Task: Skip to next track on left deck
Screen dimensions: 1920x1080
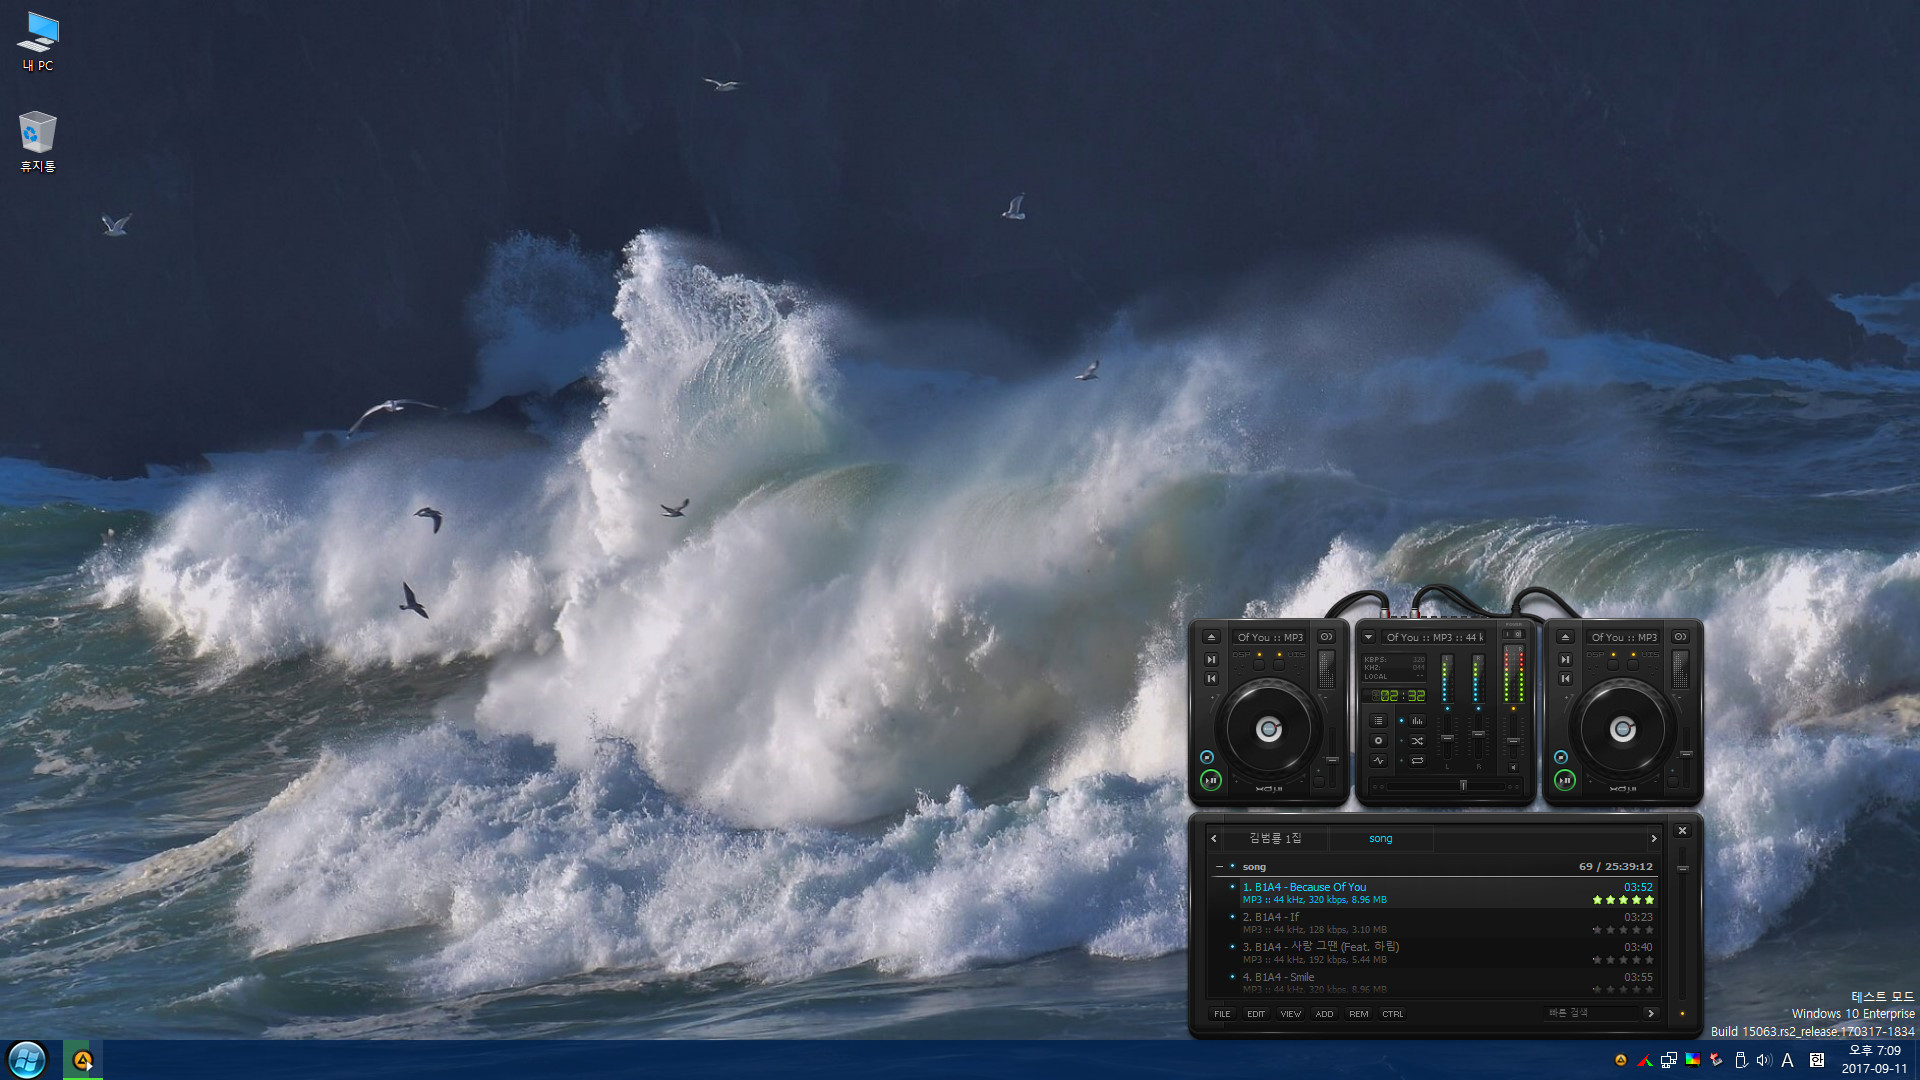Action: tap(1211, 659)
